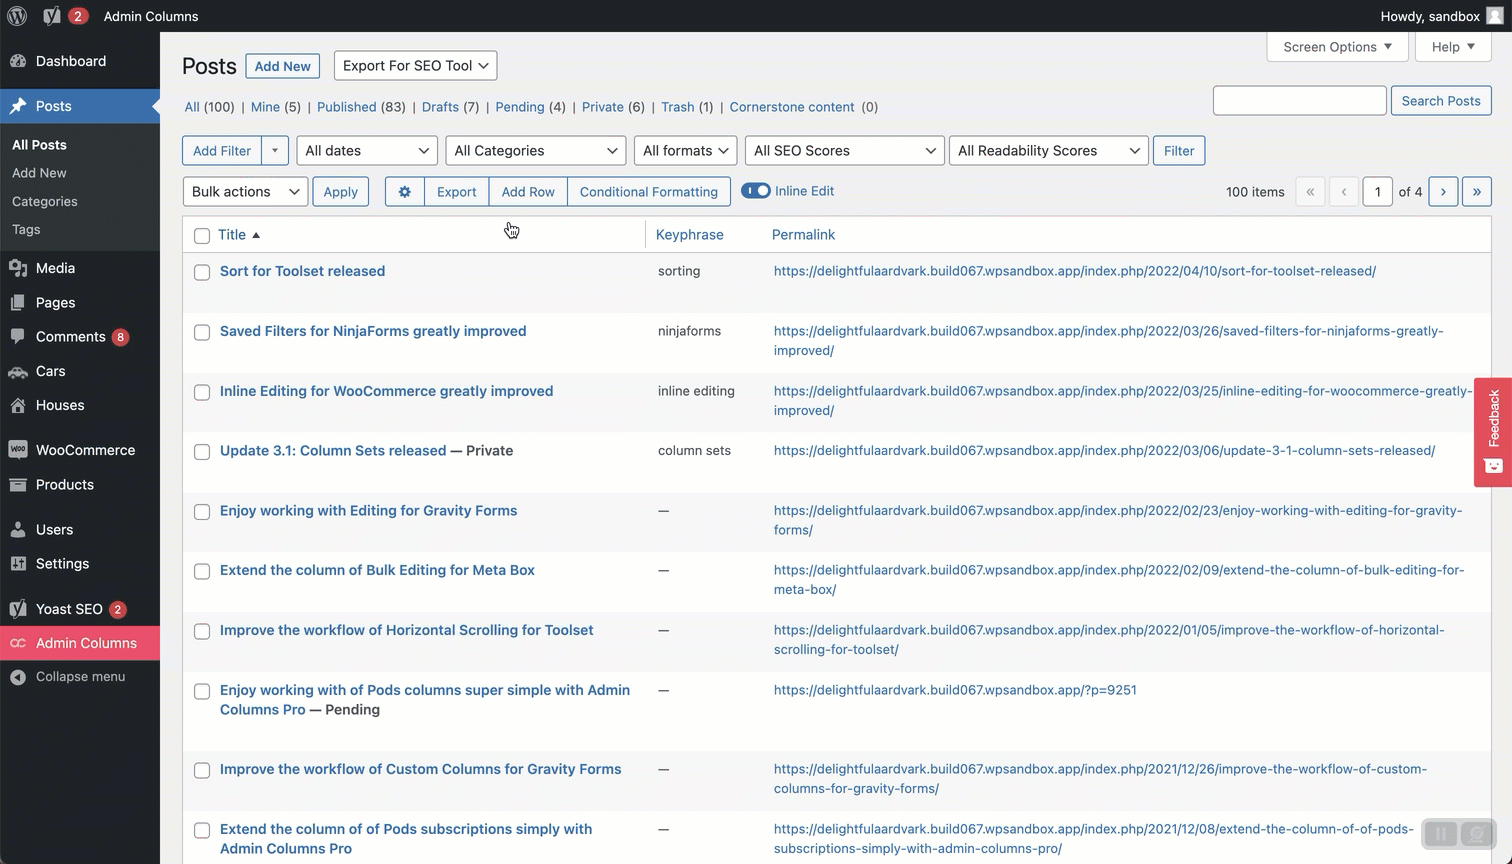Screen dimensions: 1512x864
Task: Select checkbox for Update 3.1 Column Sets
Action: (202, 452)
